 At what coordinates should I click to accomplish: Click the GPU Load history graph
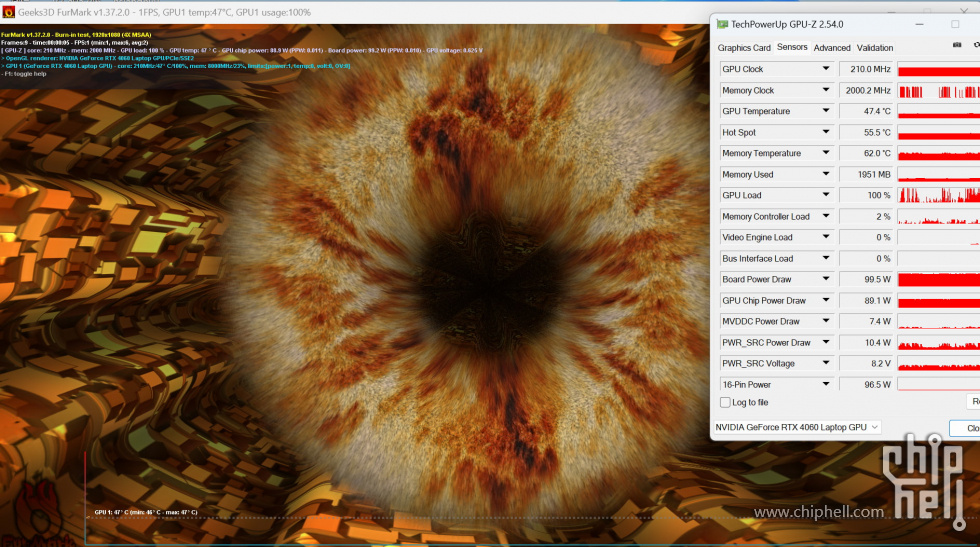(939, 196)
